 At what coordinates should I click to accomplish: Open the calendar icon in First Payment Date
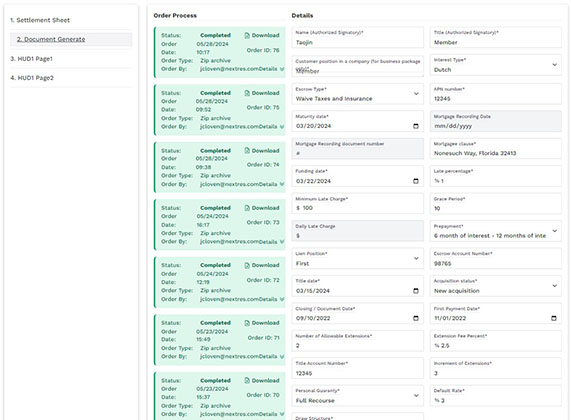[553, 318]
